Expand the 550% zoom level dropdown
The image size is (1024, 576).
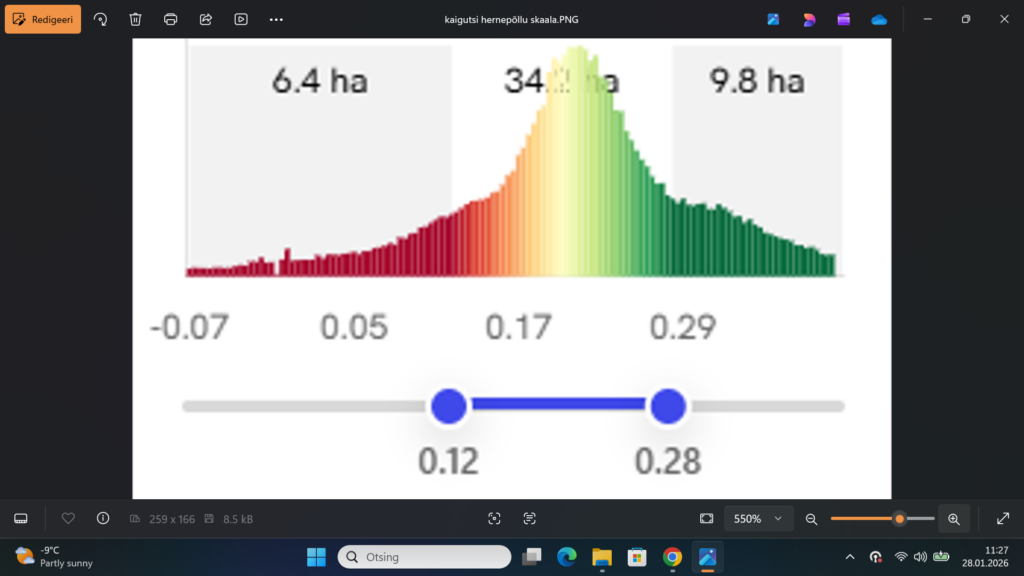click(758, 519)
